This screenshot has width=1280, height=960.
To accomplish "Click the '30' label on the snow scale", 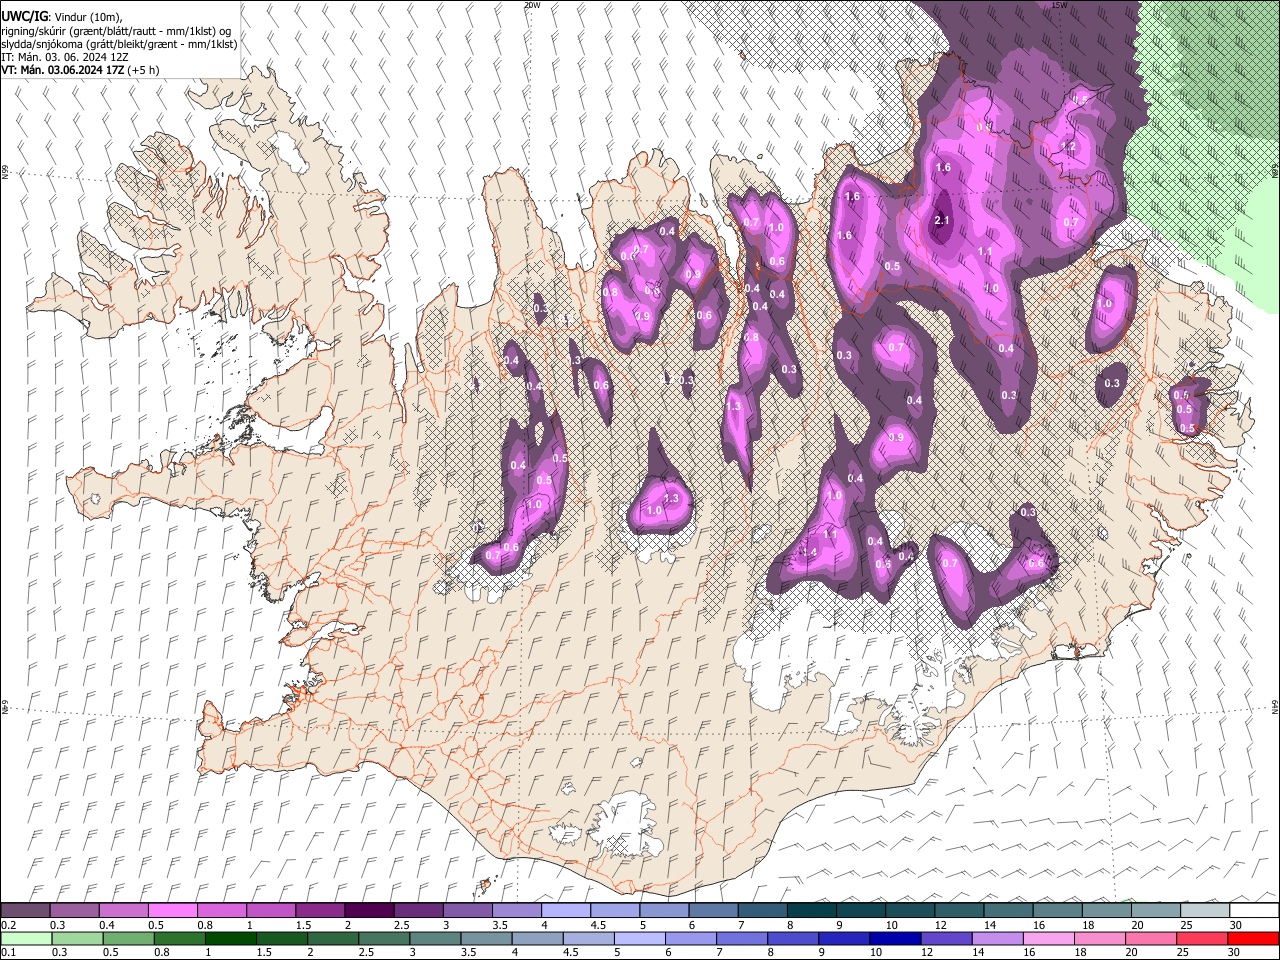I will click(x=1235, y=925).
